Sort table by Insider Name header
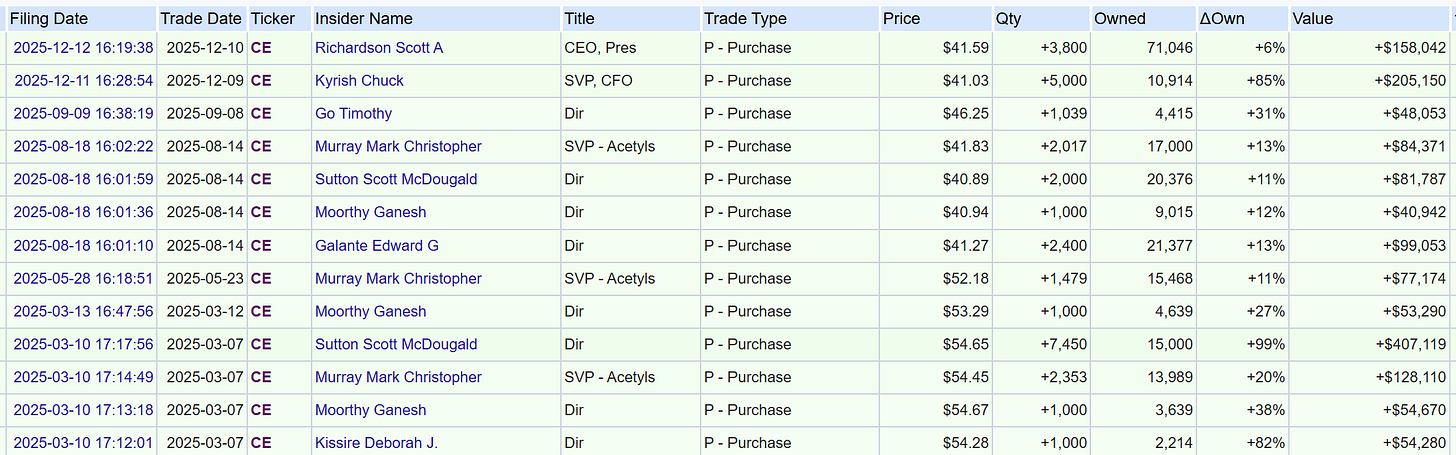 pyautogui.click(x=364, y=19)
